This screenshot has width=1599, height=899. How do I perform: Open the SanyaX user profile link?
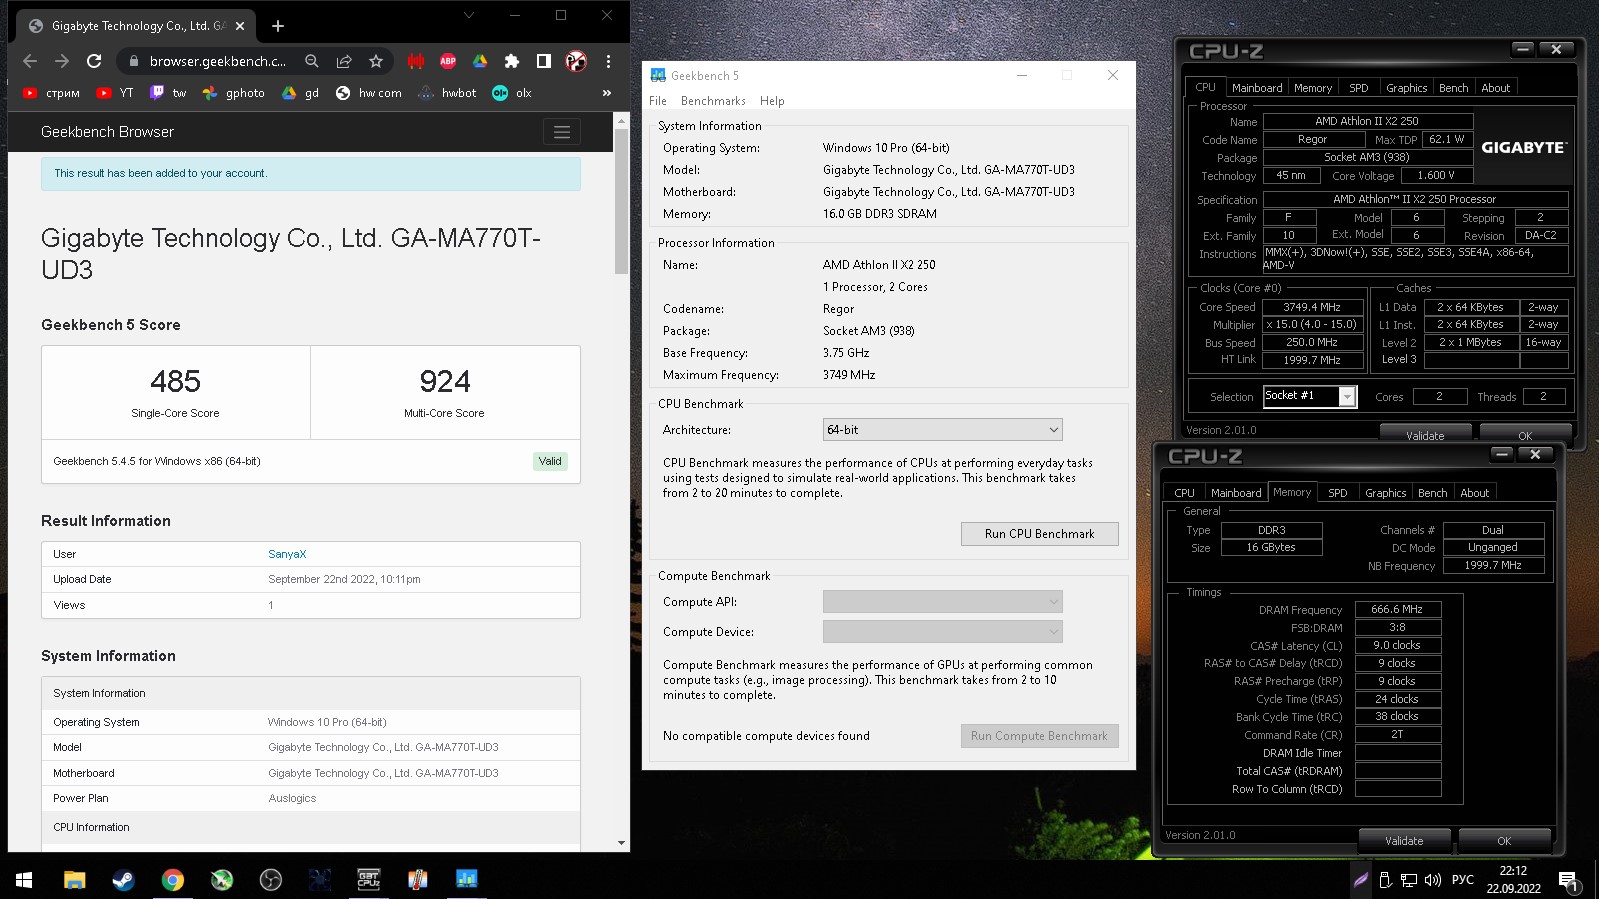[287, 554]
